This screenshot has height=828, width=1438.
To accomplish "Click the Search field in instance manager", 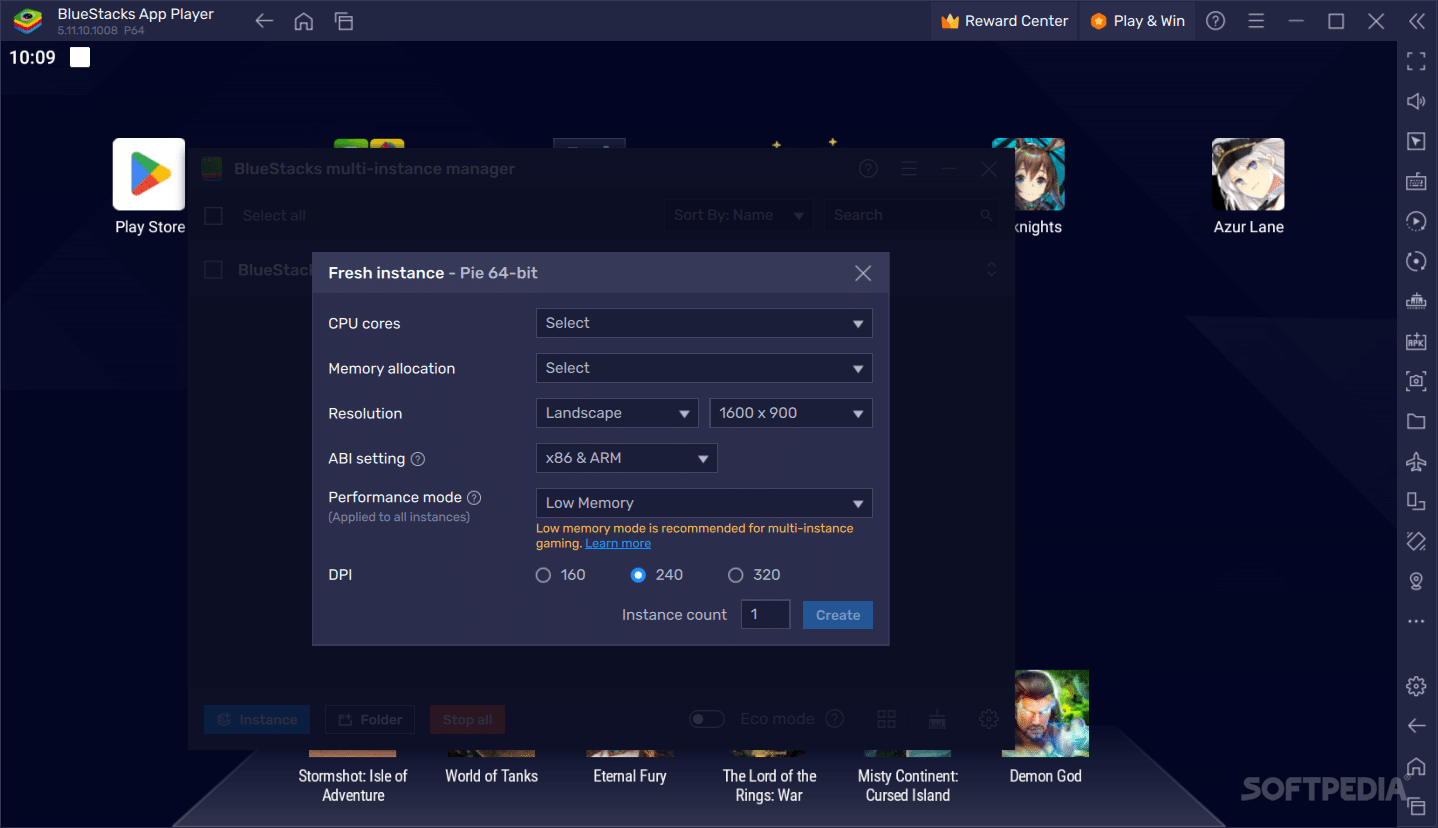I will (912, 215).
